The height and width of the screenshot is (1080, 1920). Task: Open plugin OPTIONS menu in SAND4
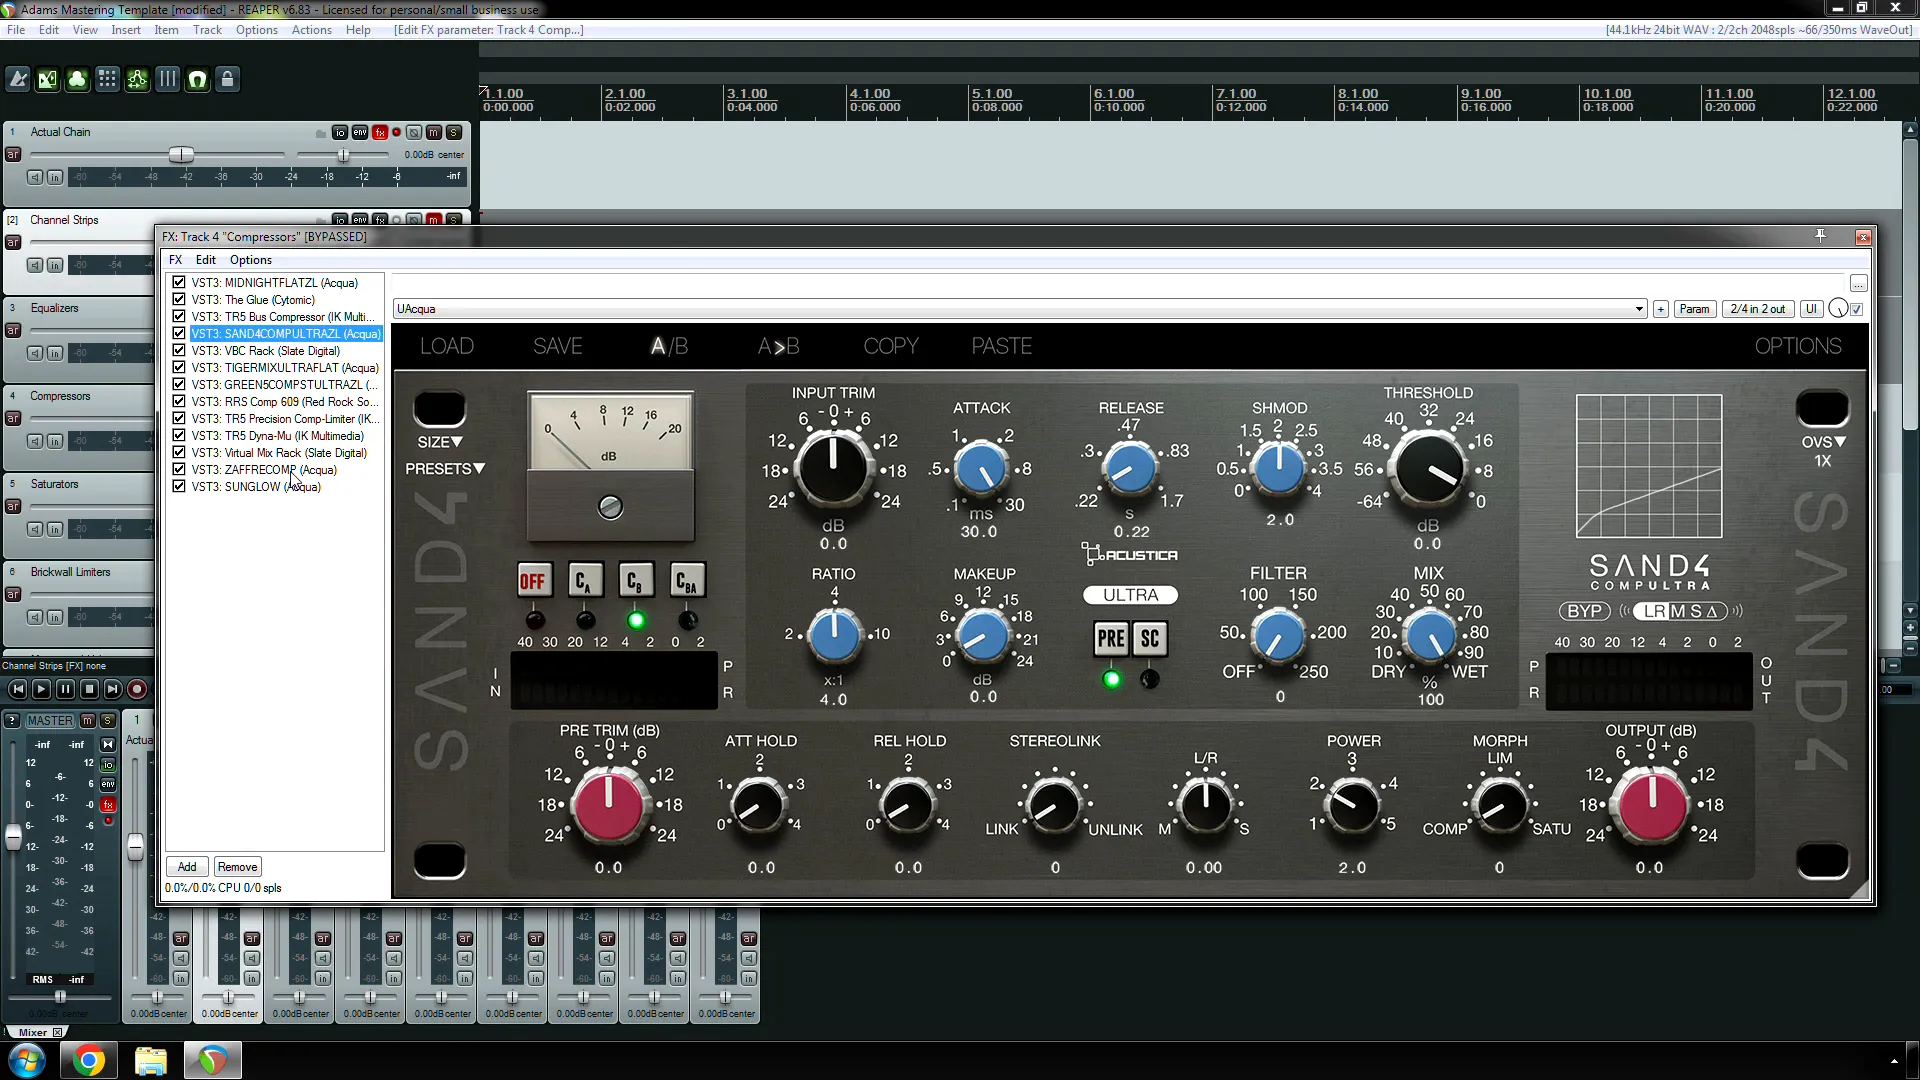pyautogui.click(x=1798, y=346)
